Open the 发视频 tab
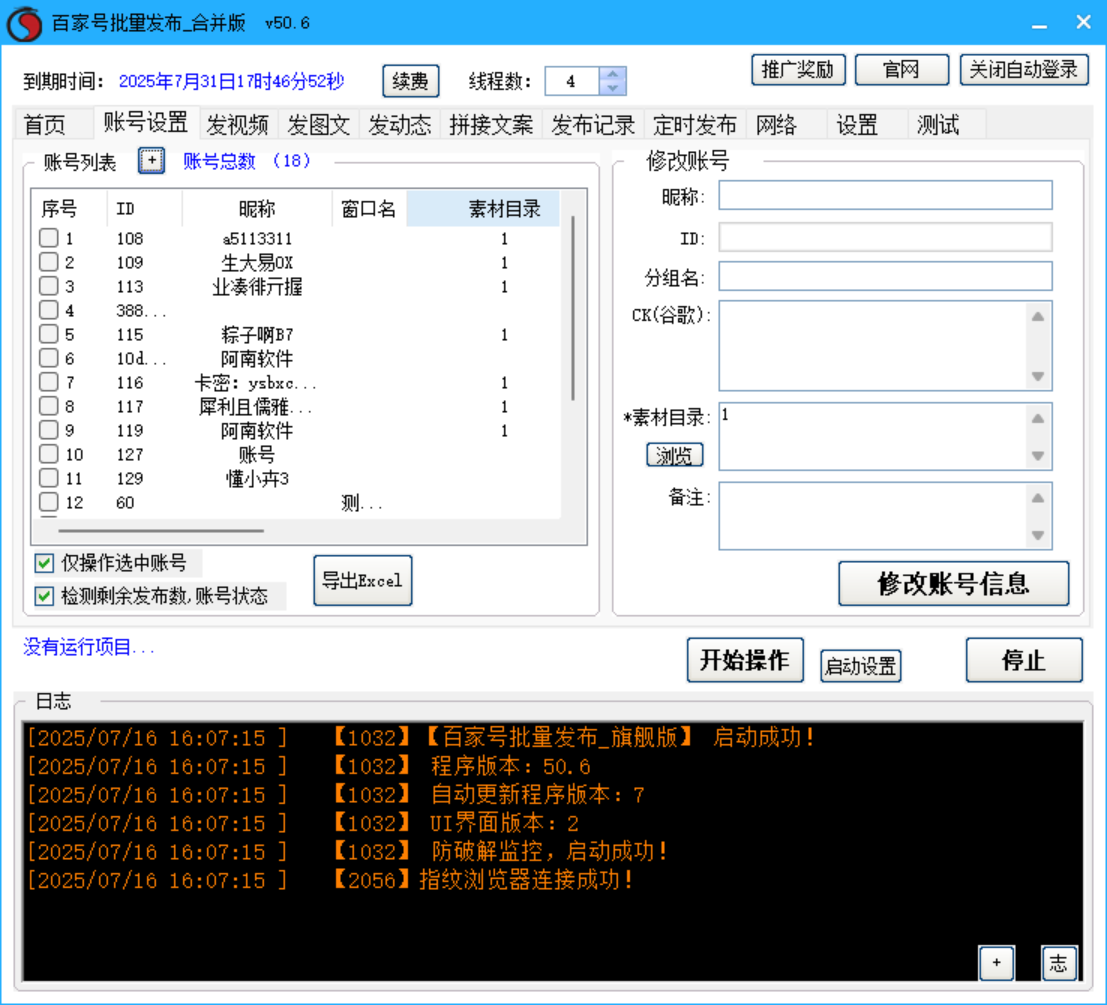This screenshot has width=1107, height=1005. click(x=237, y=125)
